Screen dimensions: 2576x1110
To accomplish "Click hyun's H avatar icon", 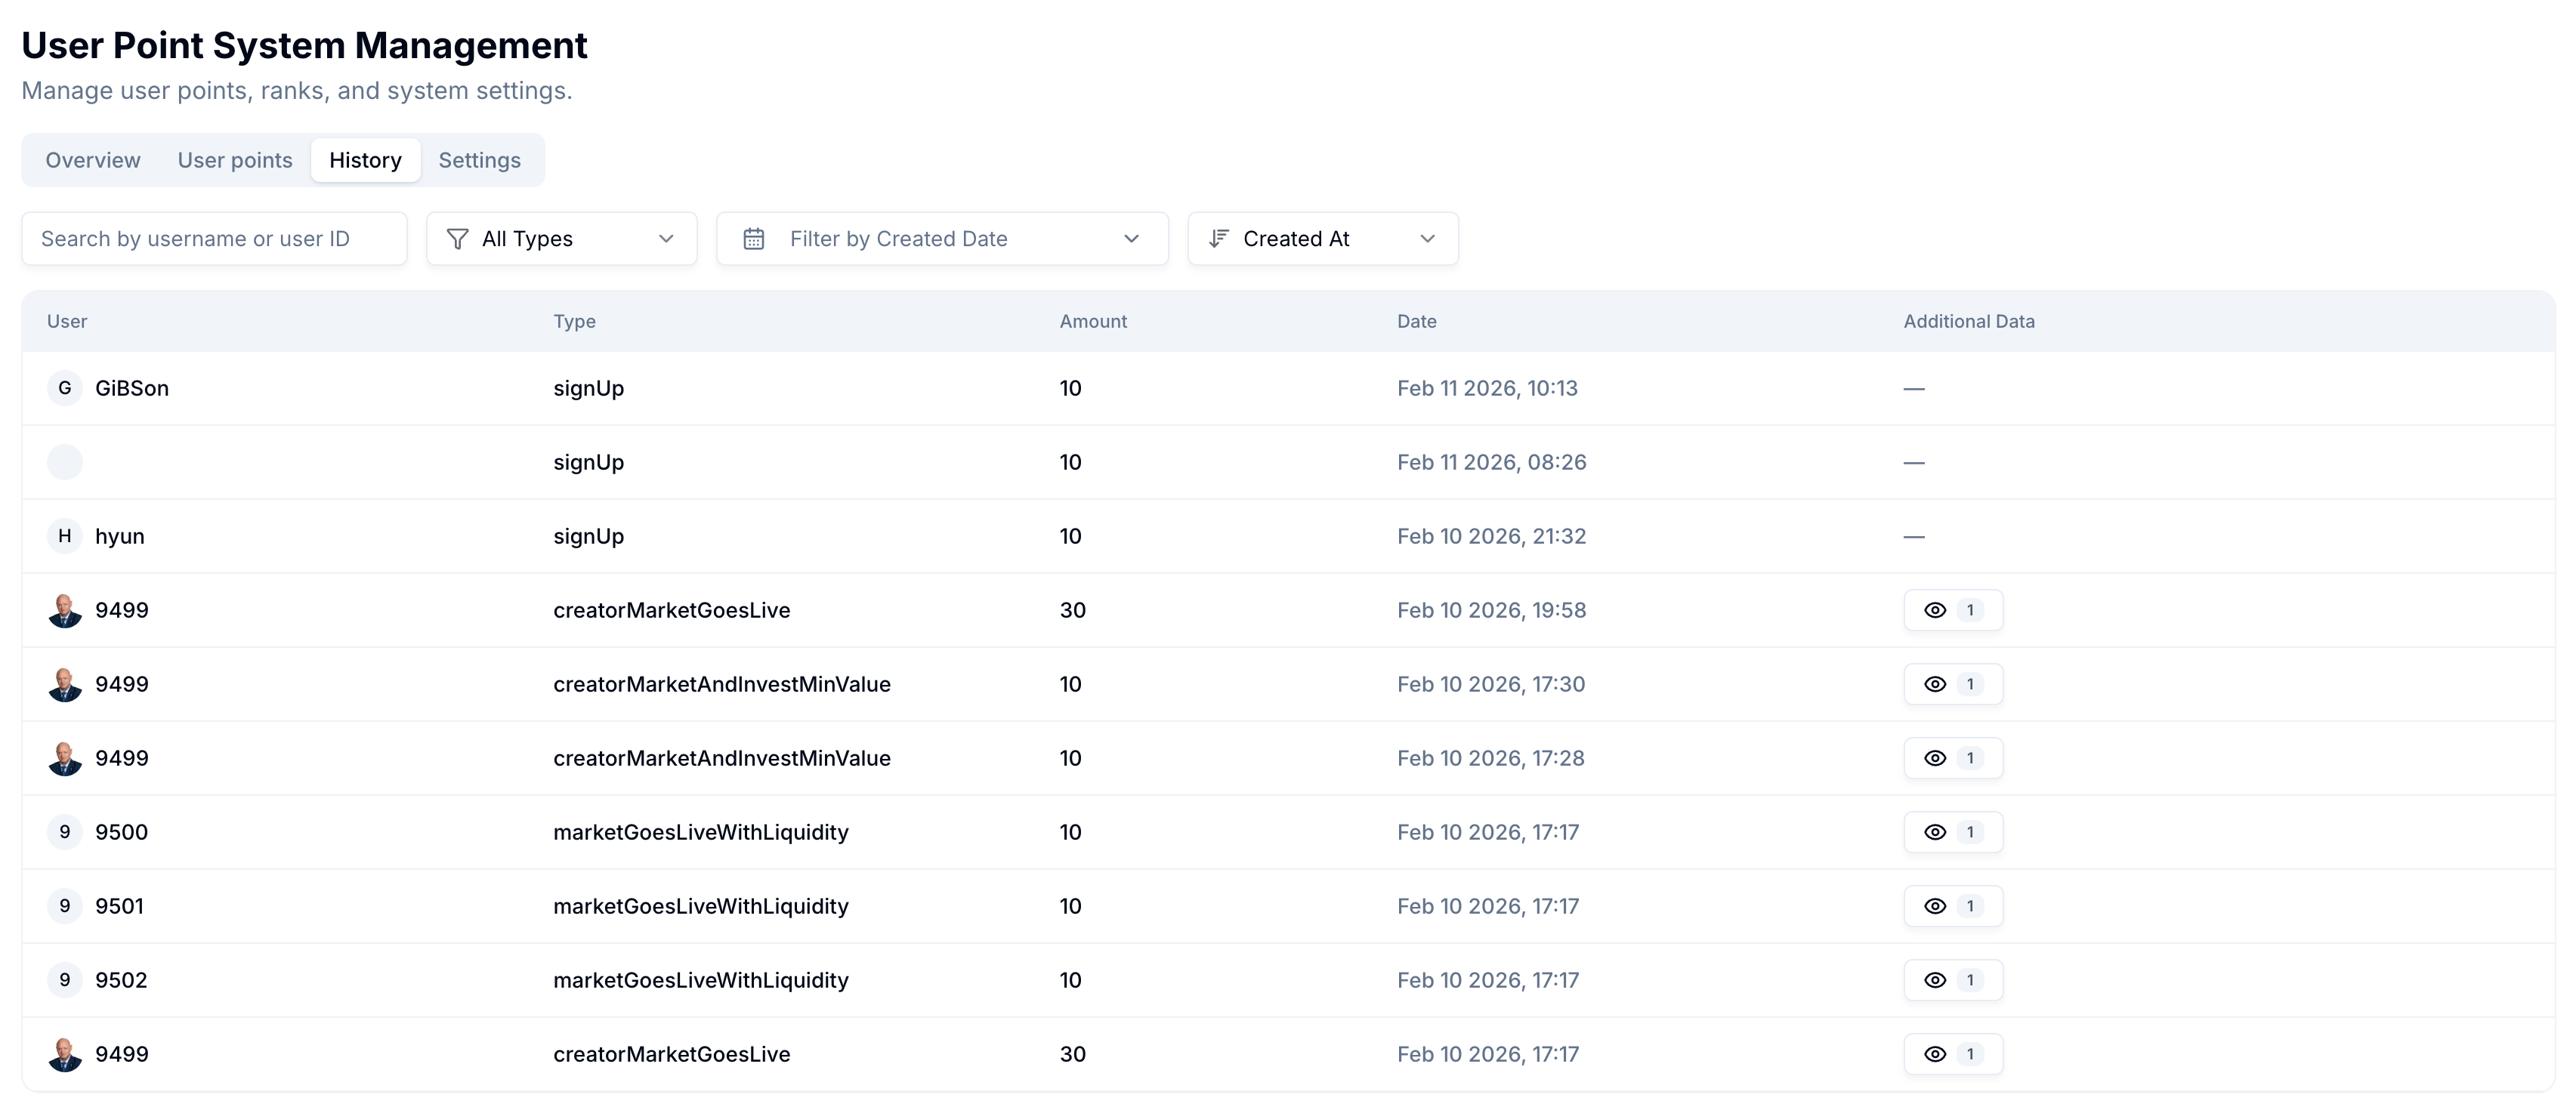I will click(x=65, y=536).
